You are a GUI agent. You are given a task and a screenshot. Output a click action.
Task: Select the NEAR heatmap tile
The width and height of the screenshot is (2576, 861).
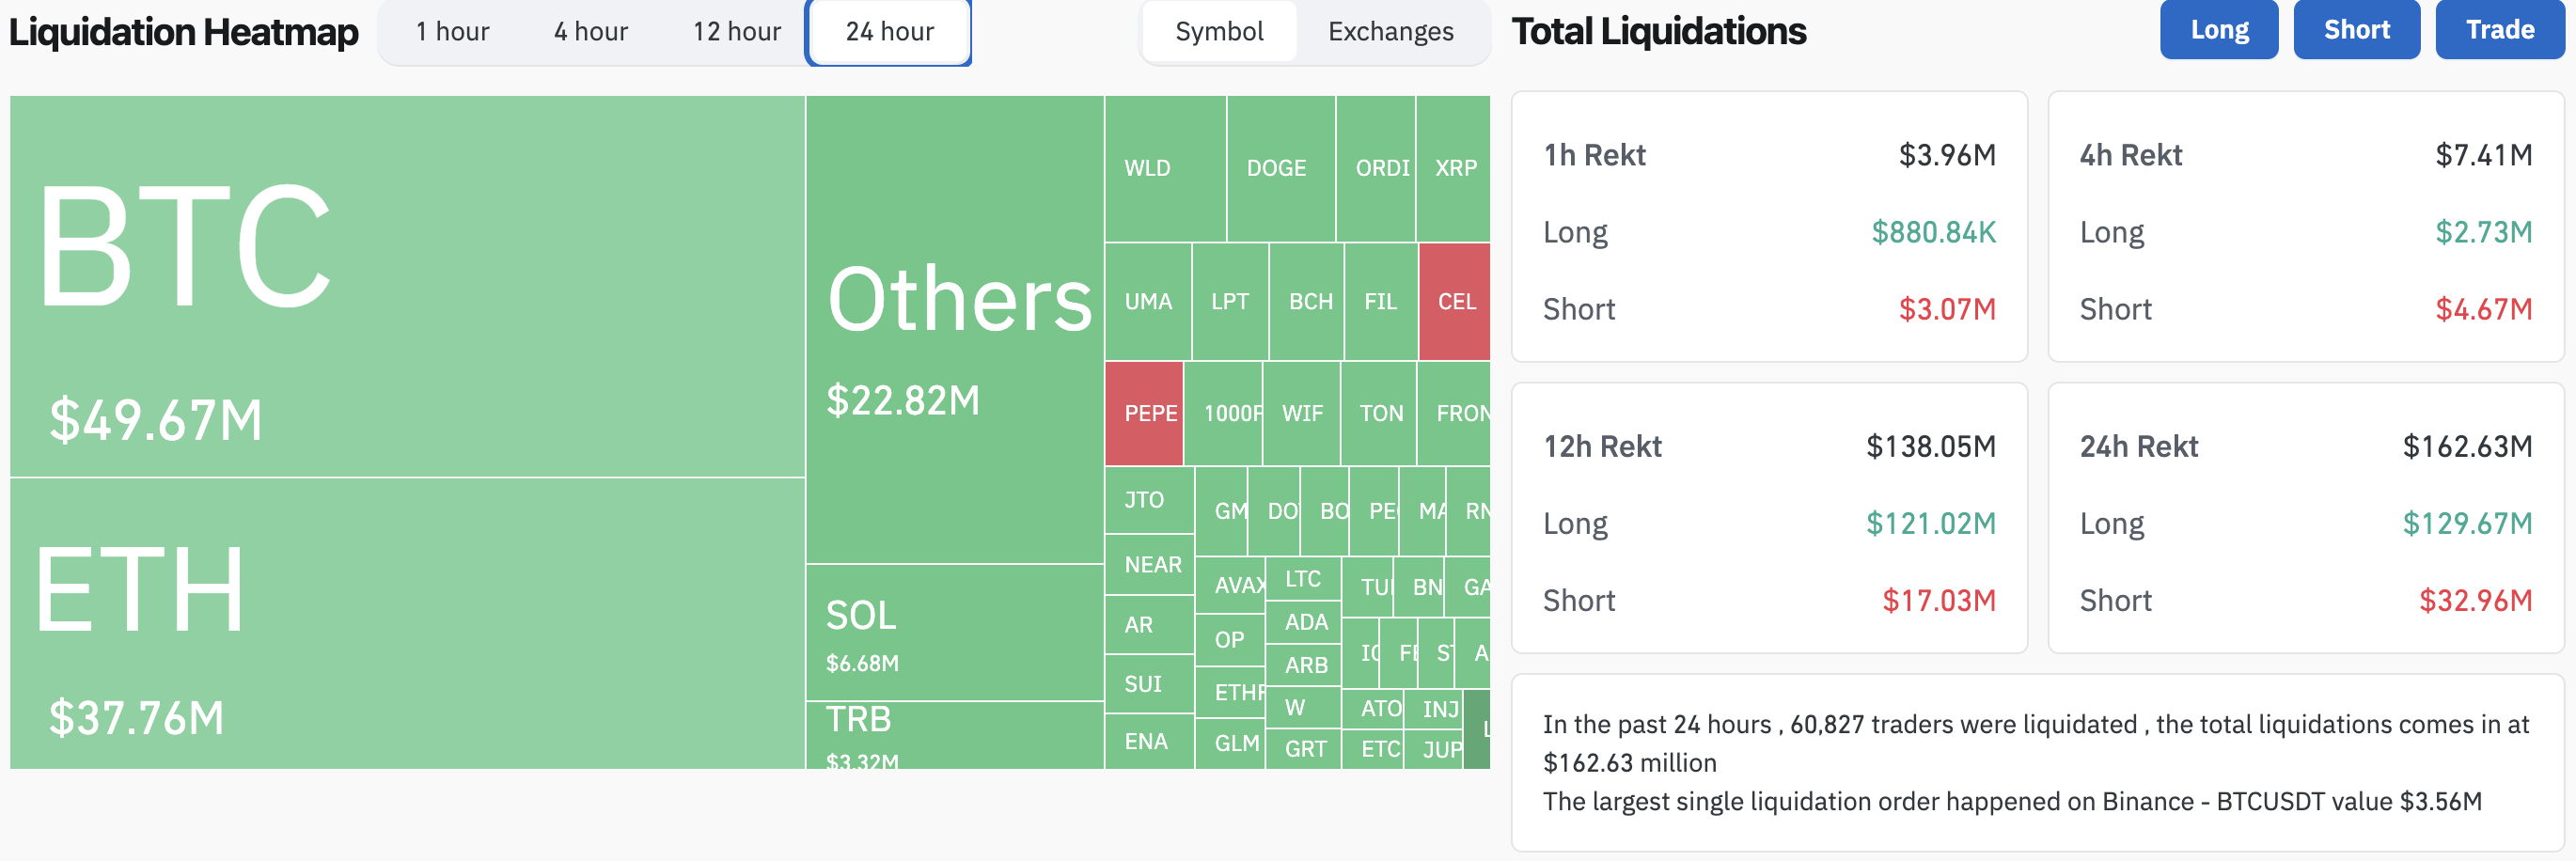click(1150, 564)
